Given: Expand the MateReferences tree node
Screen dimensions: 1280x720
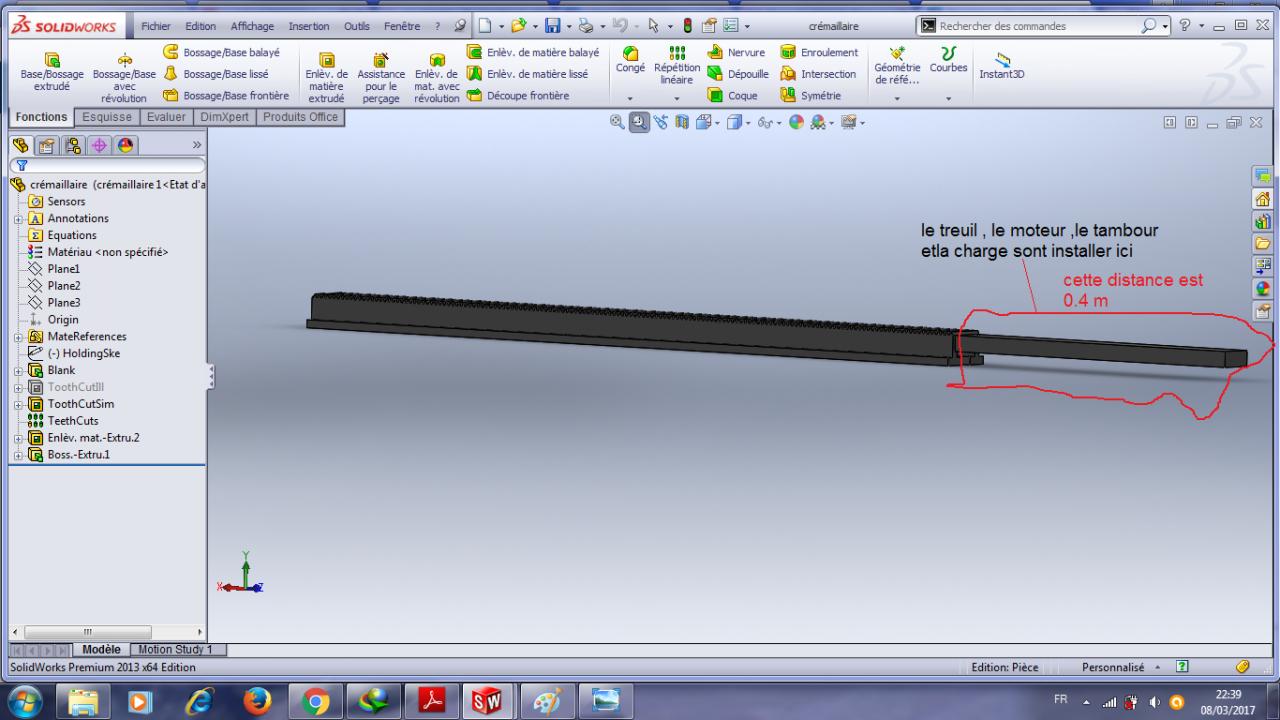Looking at the screenshot, I should pos(17,337).
